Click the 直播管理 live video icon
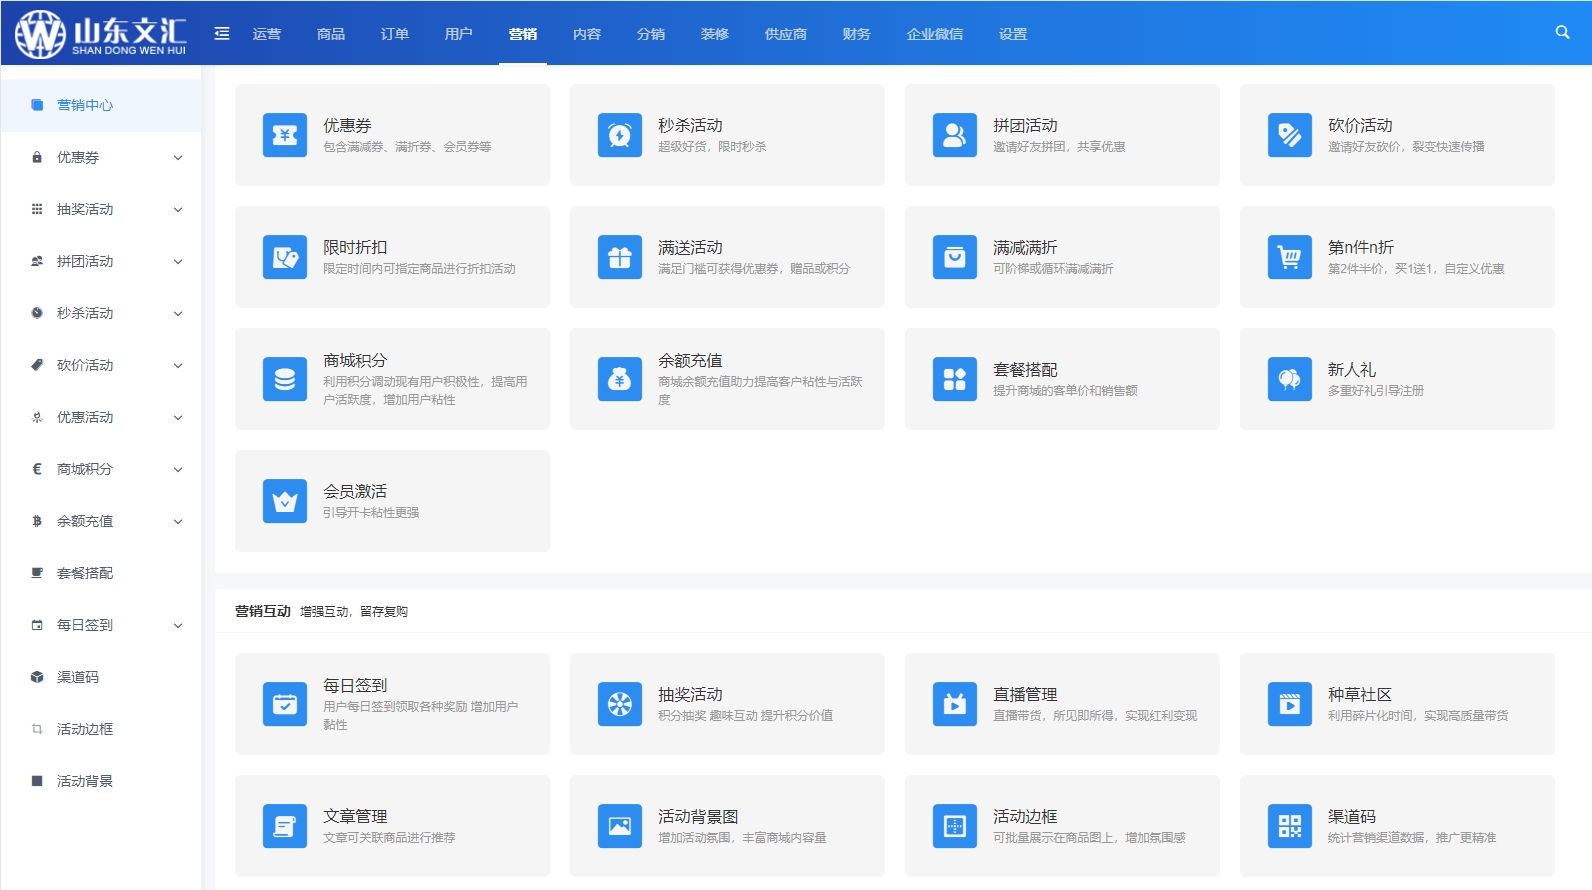1592x890 pixels. click(x=955, y=704)
